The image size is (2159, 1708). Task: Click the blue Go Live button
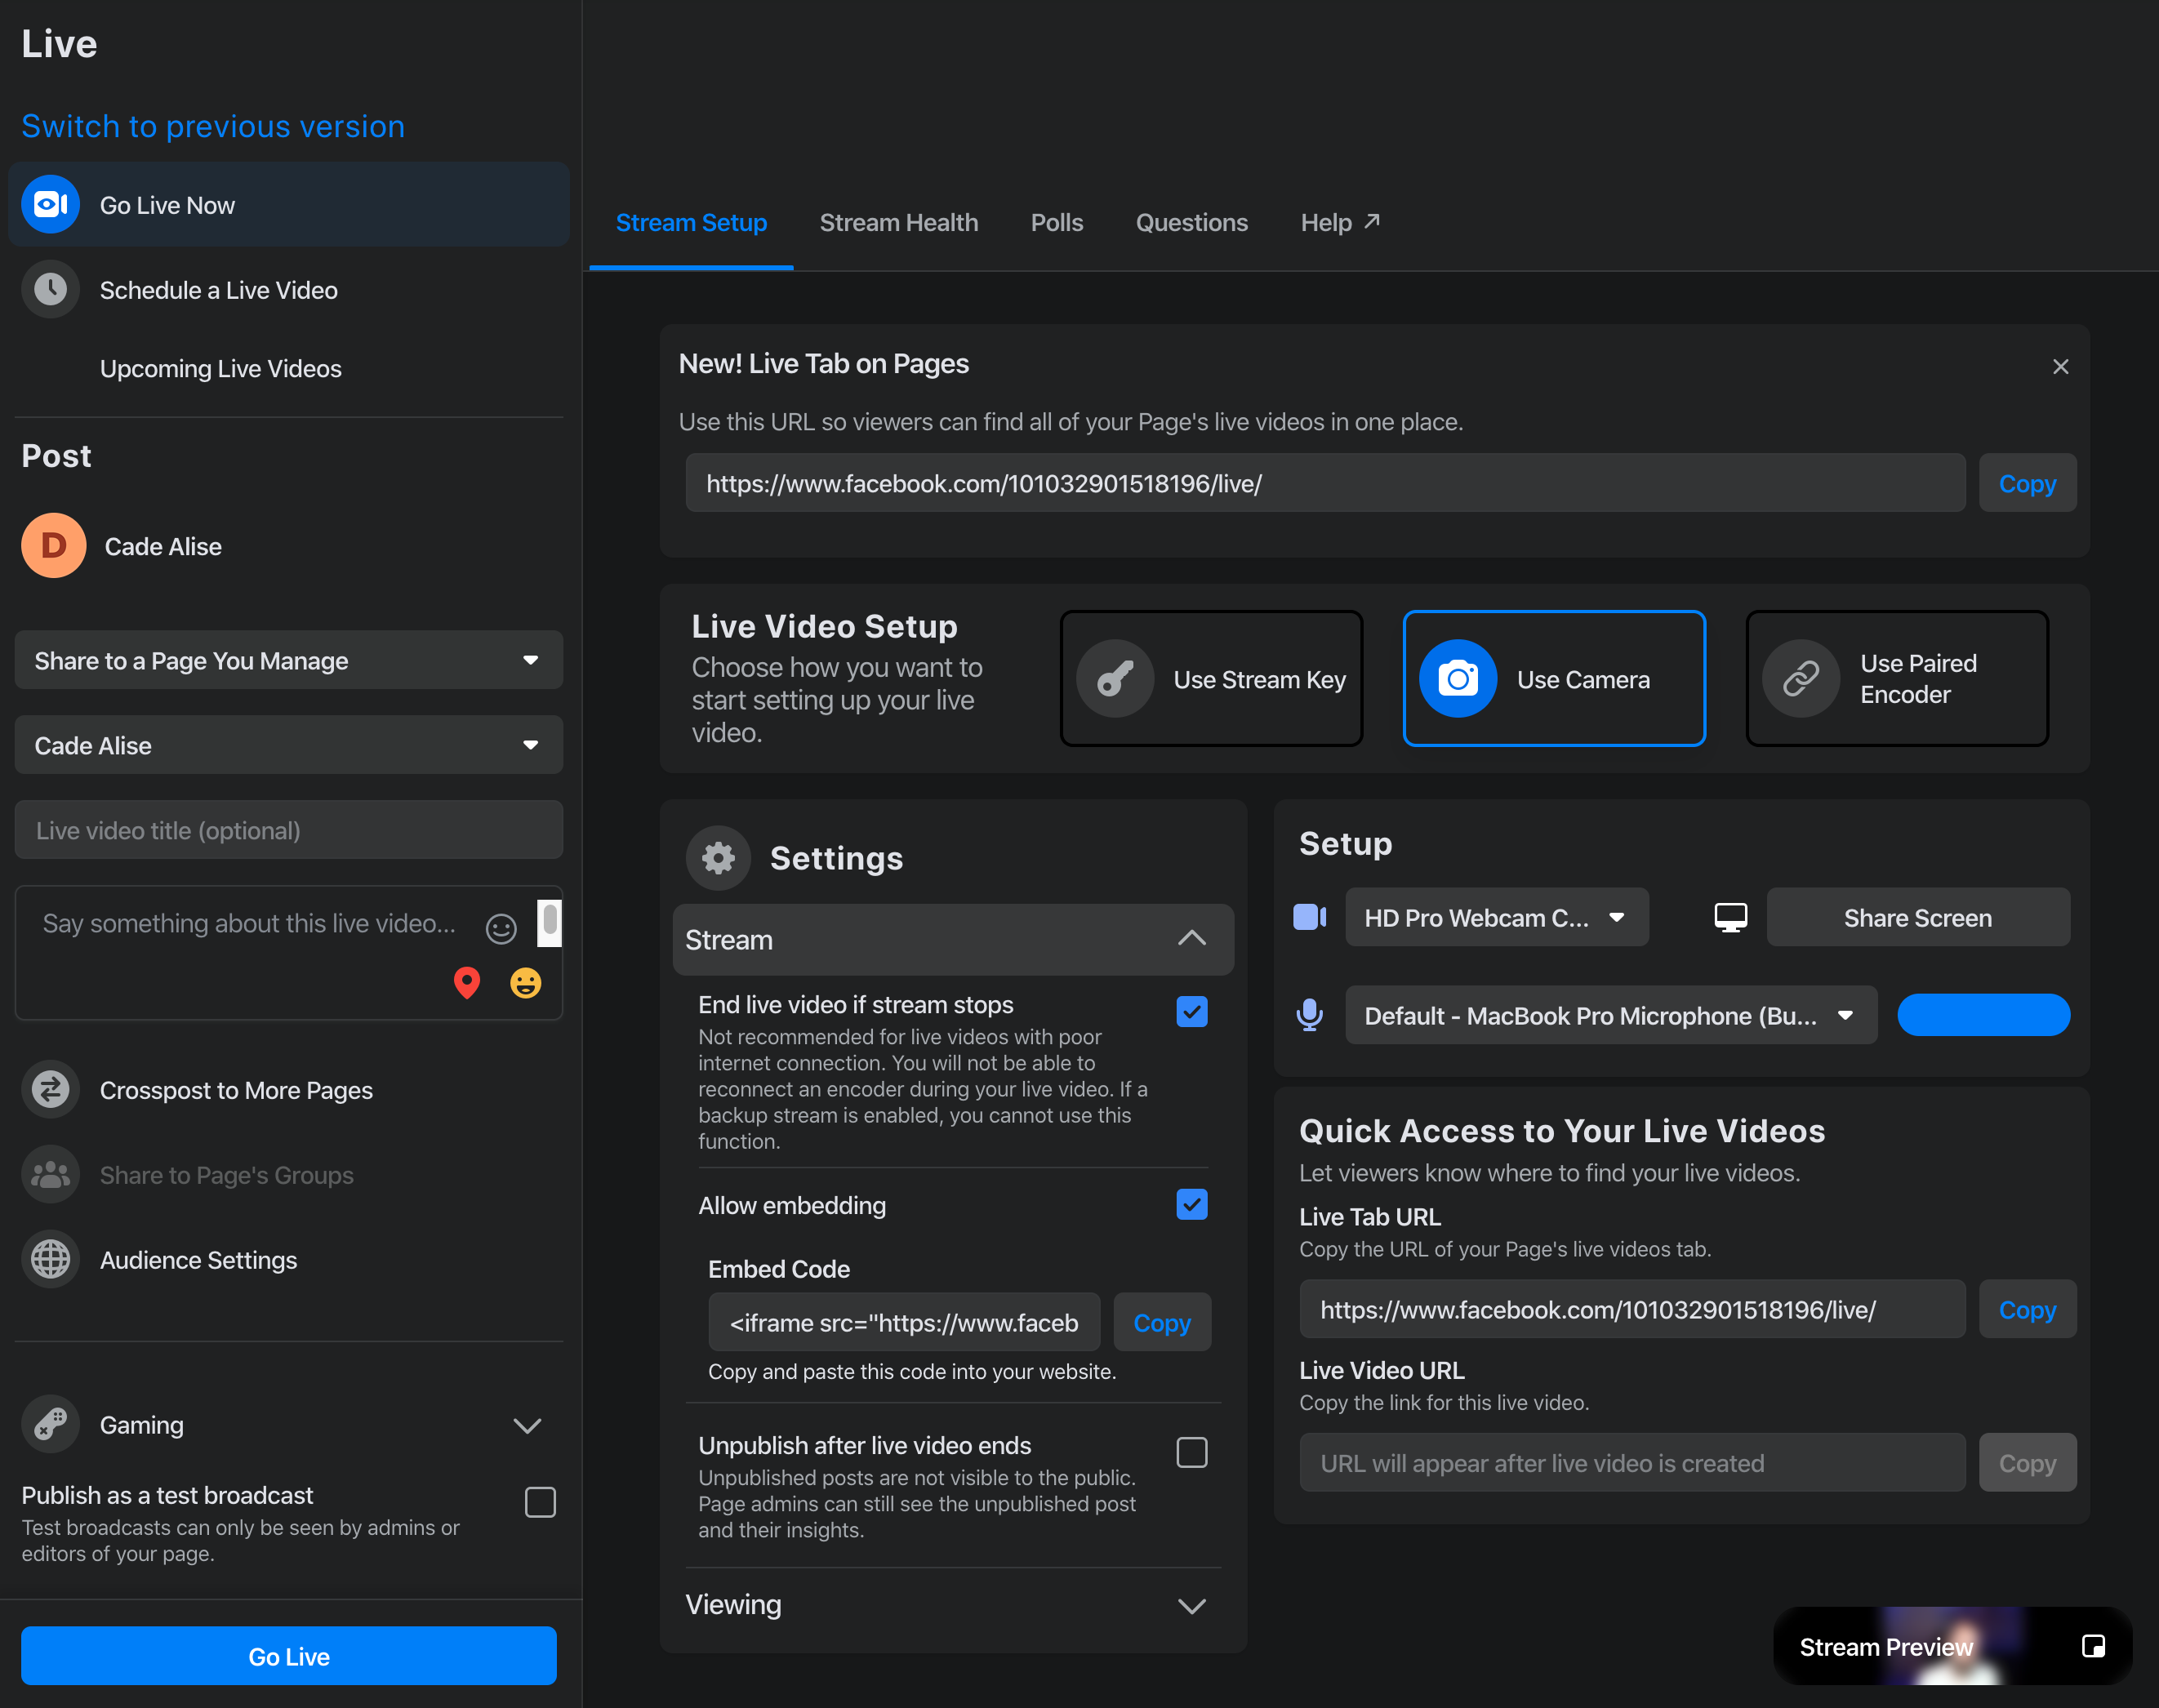click(289, 1656)
